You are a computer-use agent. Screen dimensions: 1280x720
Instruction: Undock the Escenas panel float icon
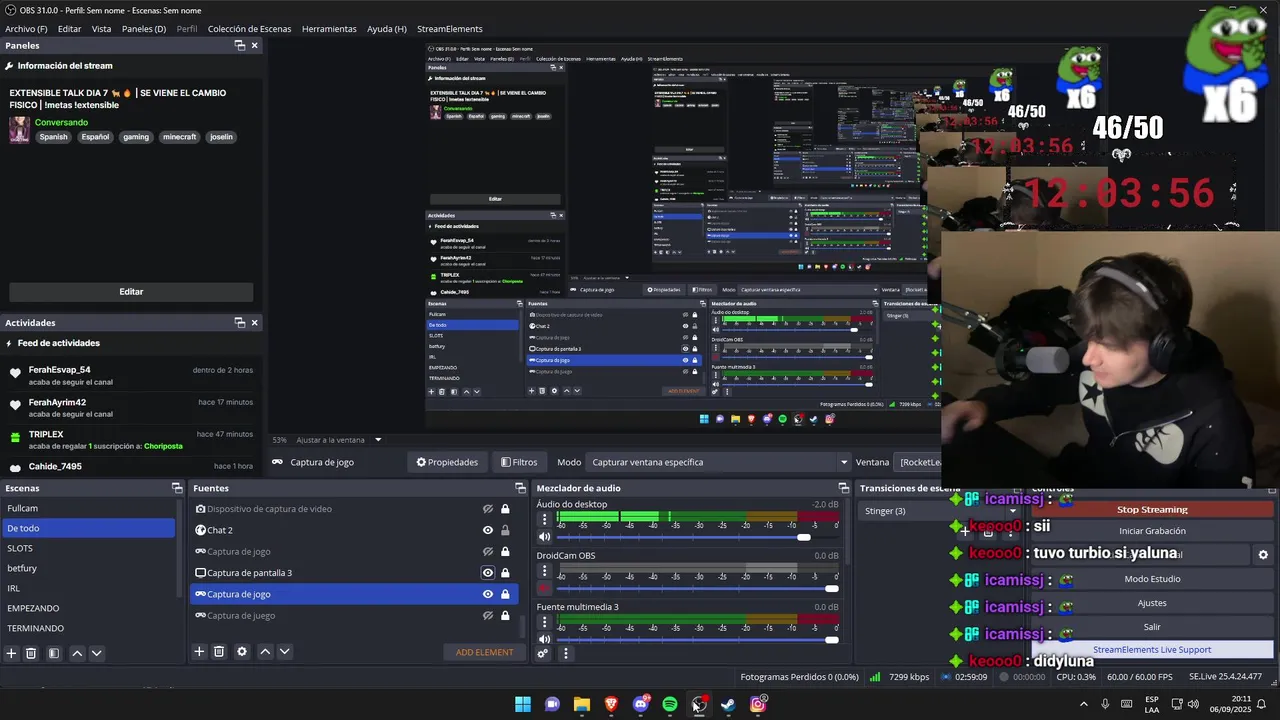point(177,488)
